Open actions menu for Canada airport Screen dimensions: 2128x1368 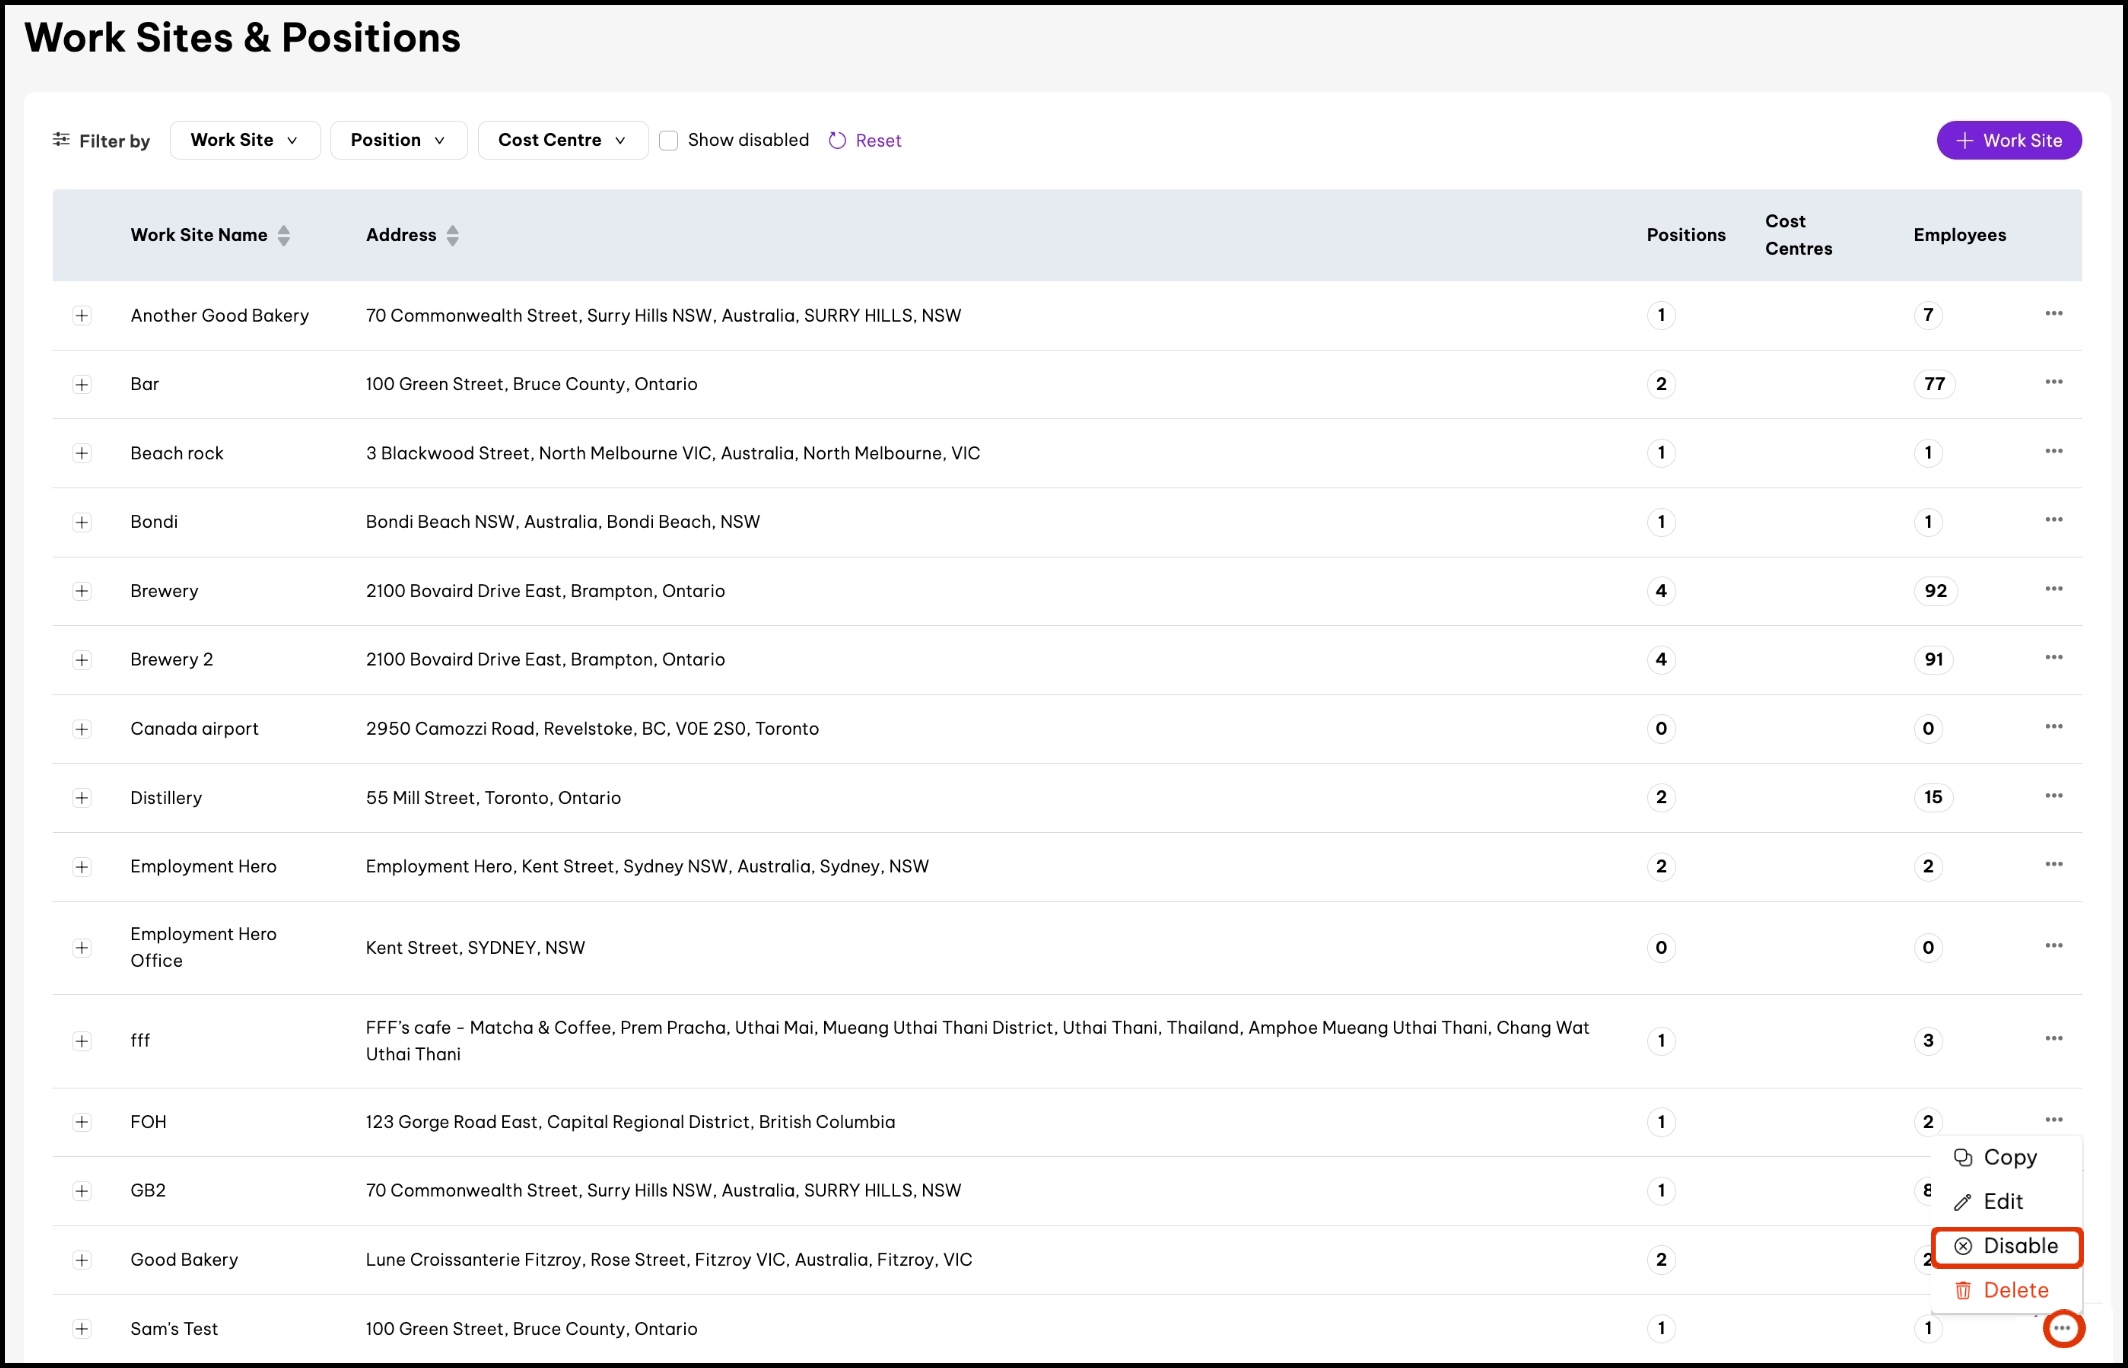[x=2053, y=727]
